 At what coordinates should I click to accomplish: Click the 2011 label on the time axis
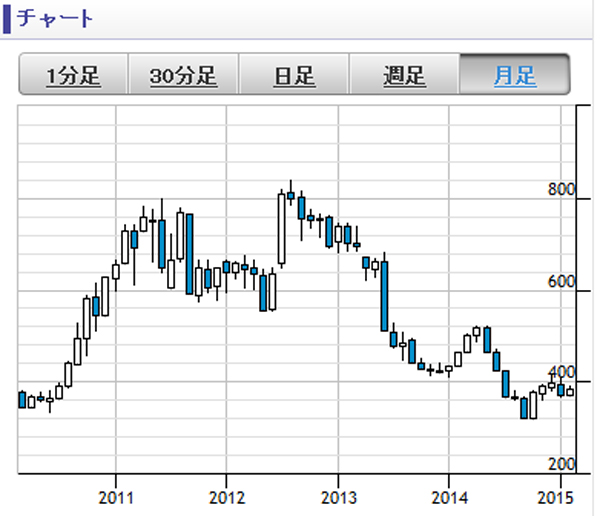117,497
